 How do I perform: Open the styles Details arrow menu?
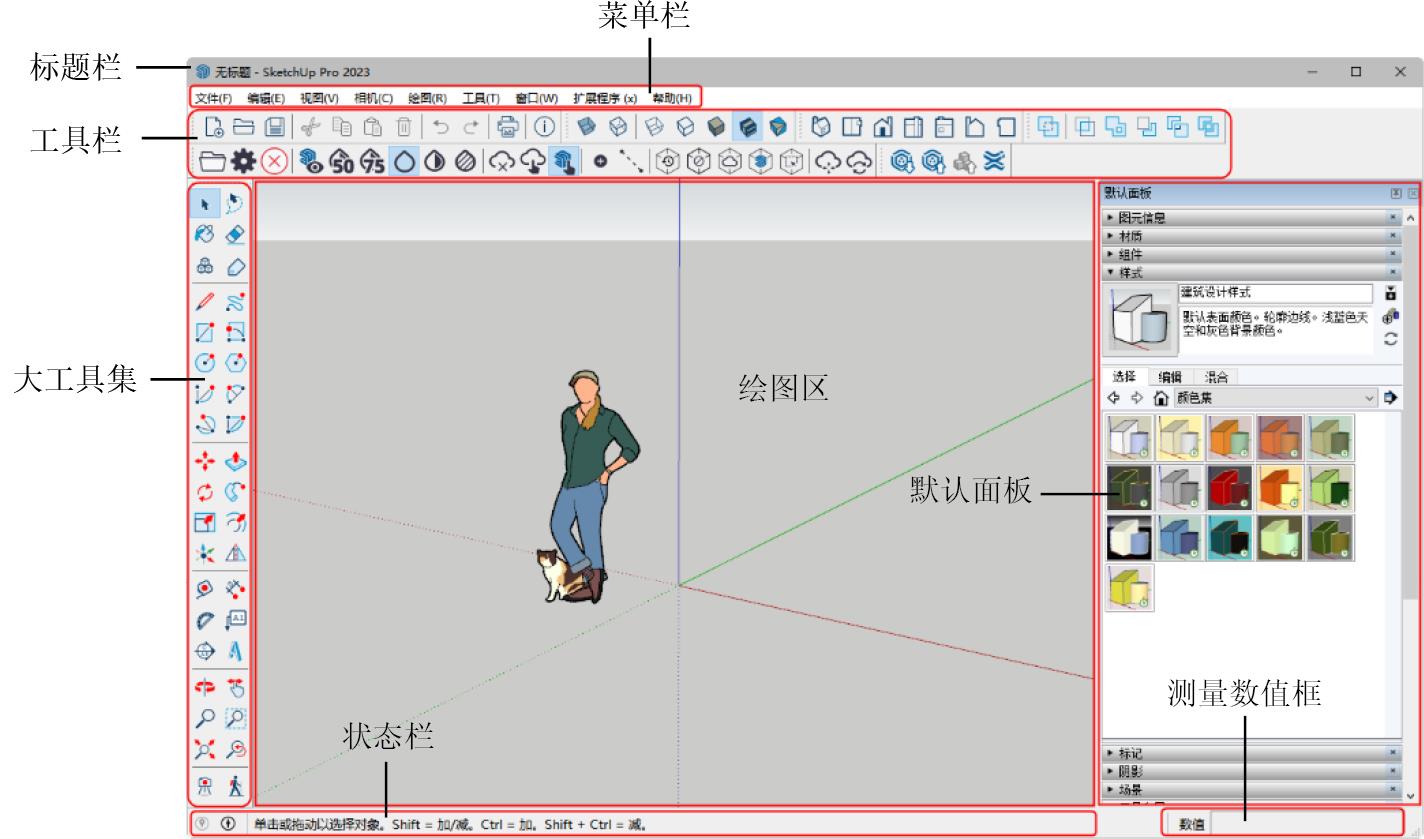coord(1390,397)
